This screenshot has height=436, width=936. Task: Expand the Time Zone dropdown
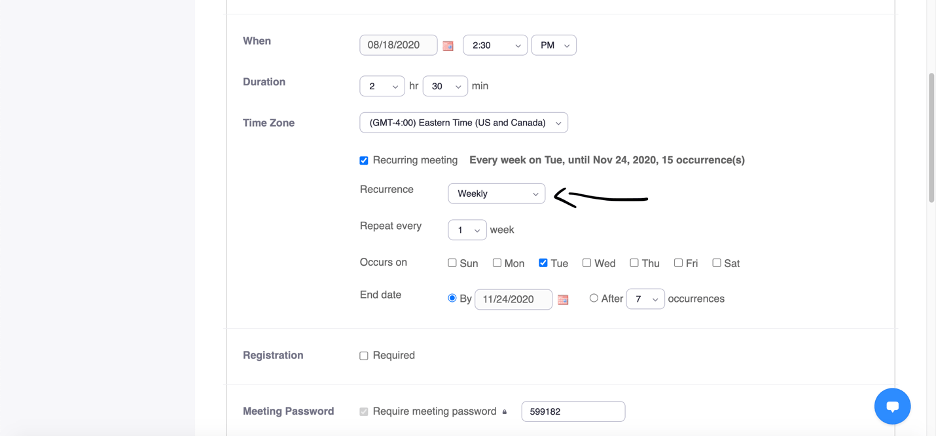tap(463, 123)
